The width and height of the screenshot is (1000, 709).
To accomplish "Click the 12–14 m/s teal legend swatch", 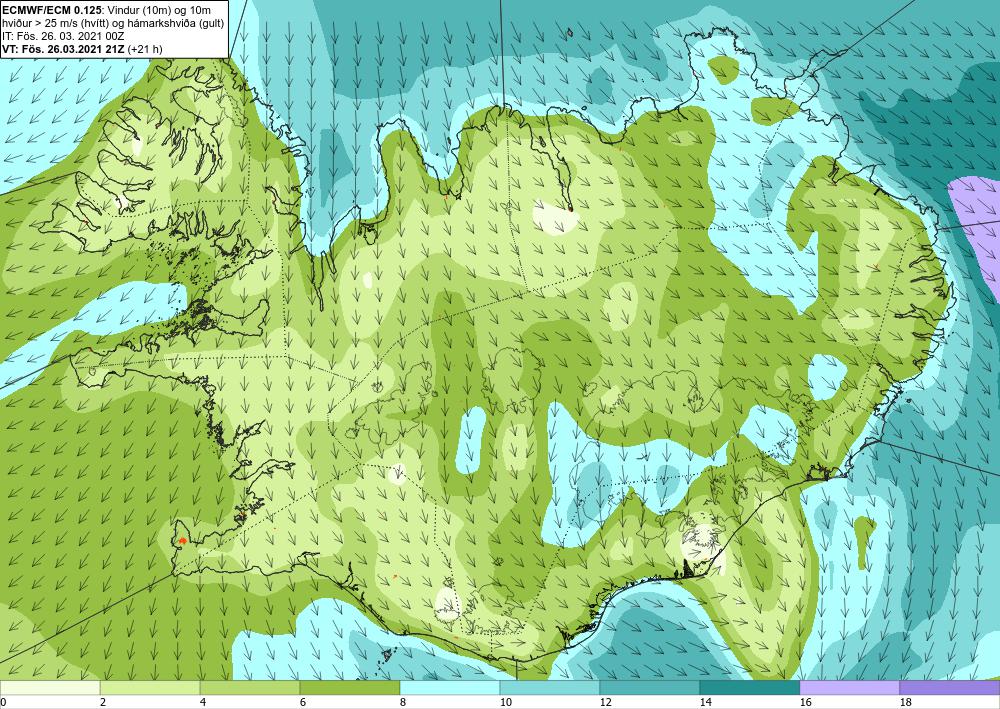I will [650, 687].
